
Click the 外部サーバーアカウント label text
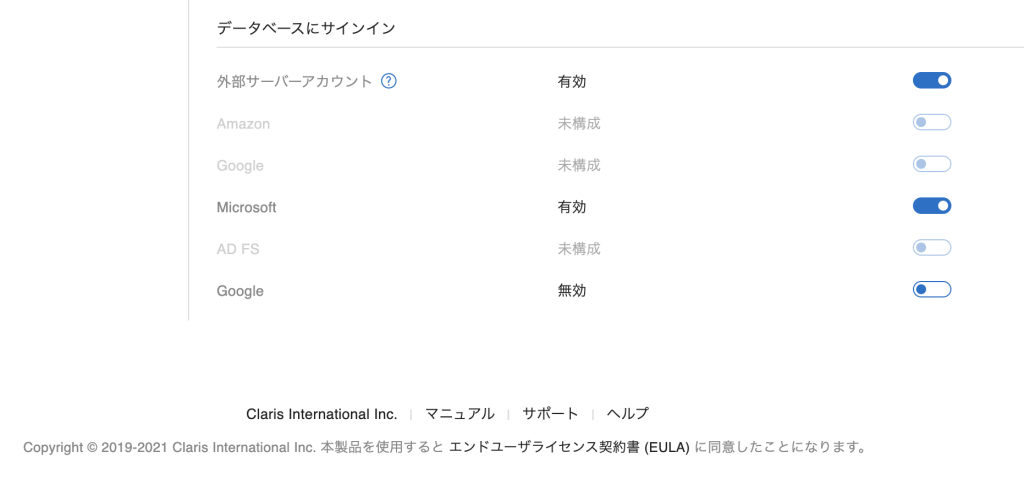[x=295, y=82]
